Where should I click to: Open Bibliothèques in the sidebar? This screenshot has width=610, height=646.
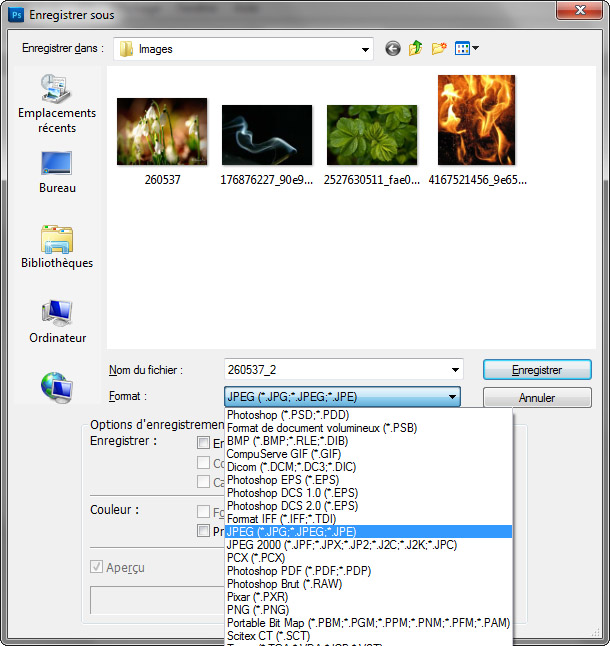(57, 246)
